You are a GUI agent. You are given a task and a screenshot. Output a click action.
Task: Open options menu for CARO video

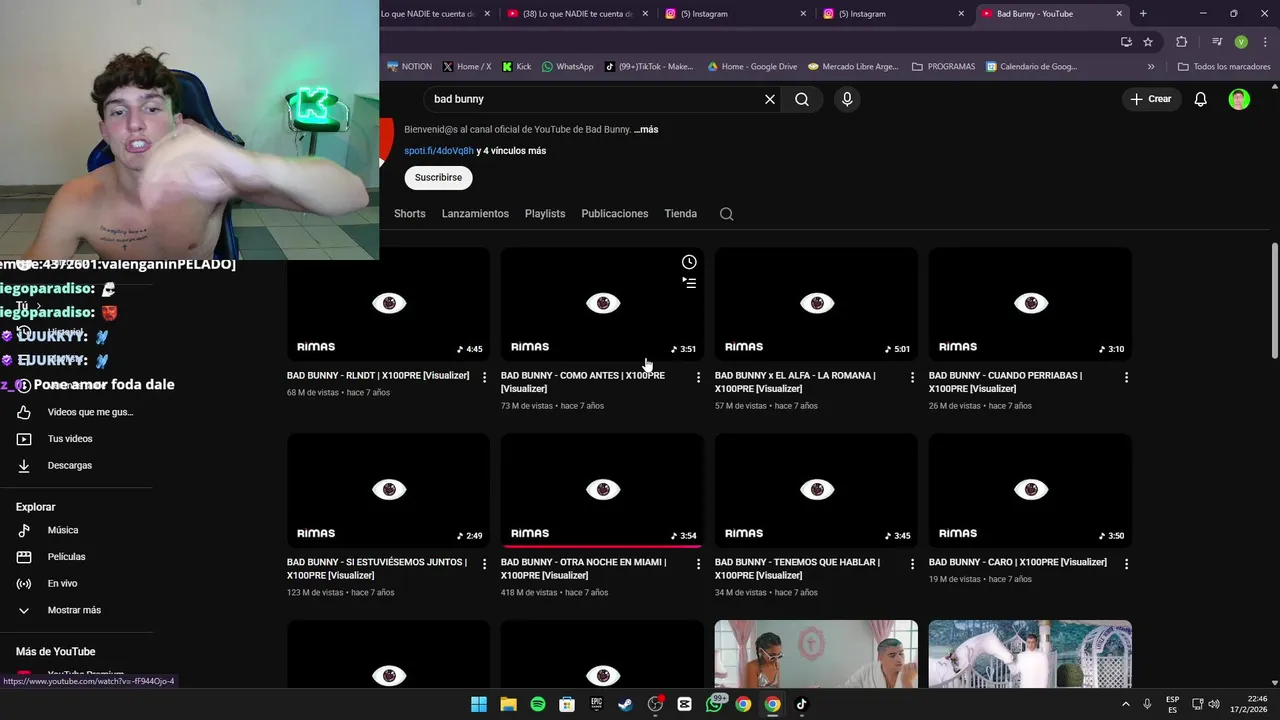pyautogui.click(x=1126, y=564)
